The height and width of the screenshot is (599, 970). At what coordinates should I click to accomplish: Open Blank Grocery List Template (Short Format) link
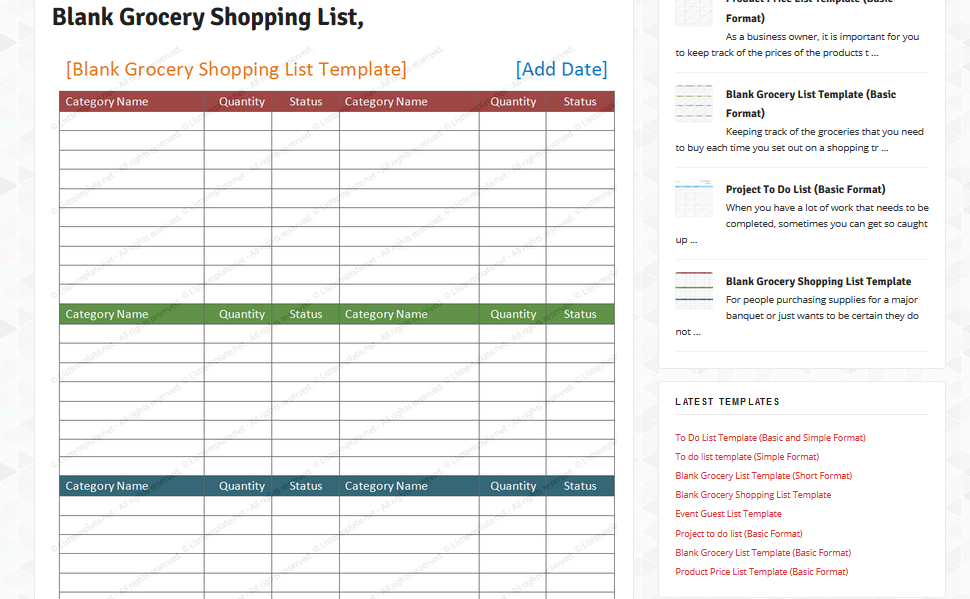[763, 476]
